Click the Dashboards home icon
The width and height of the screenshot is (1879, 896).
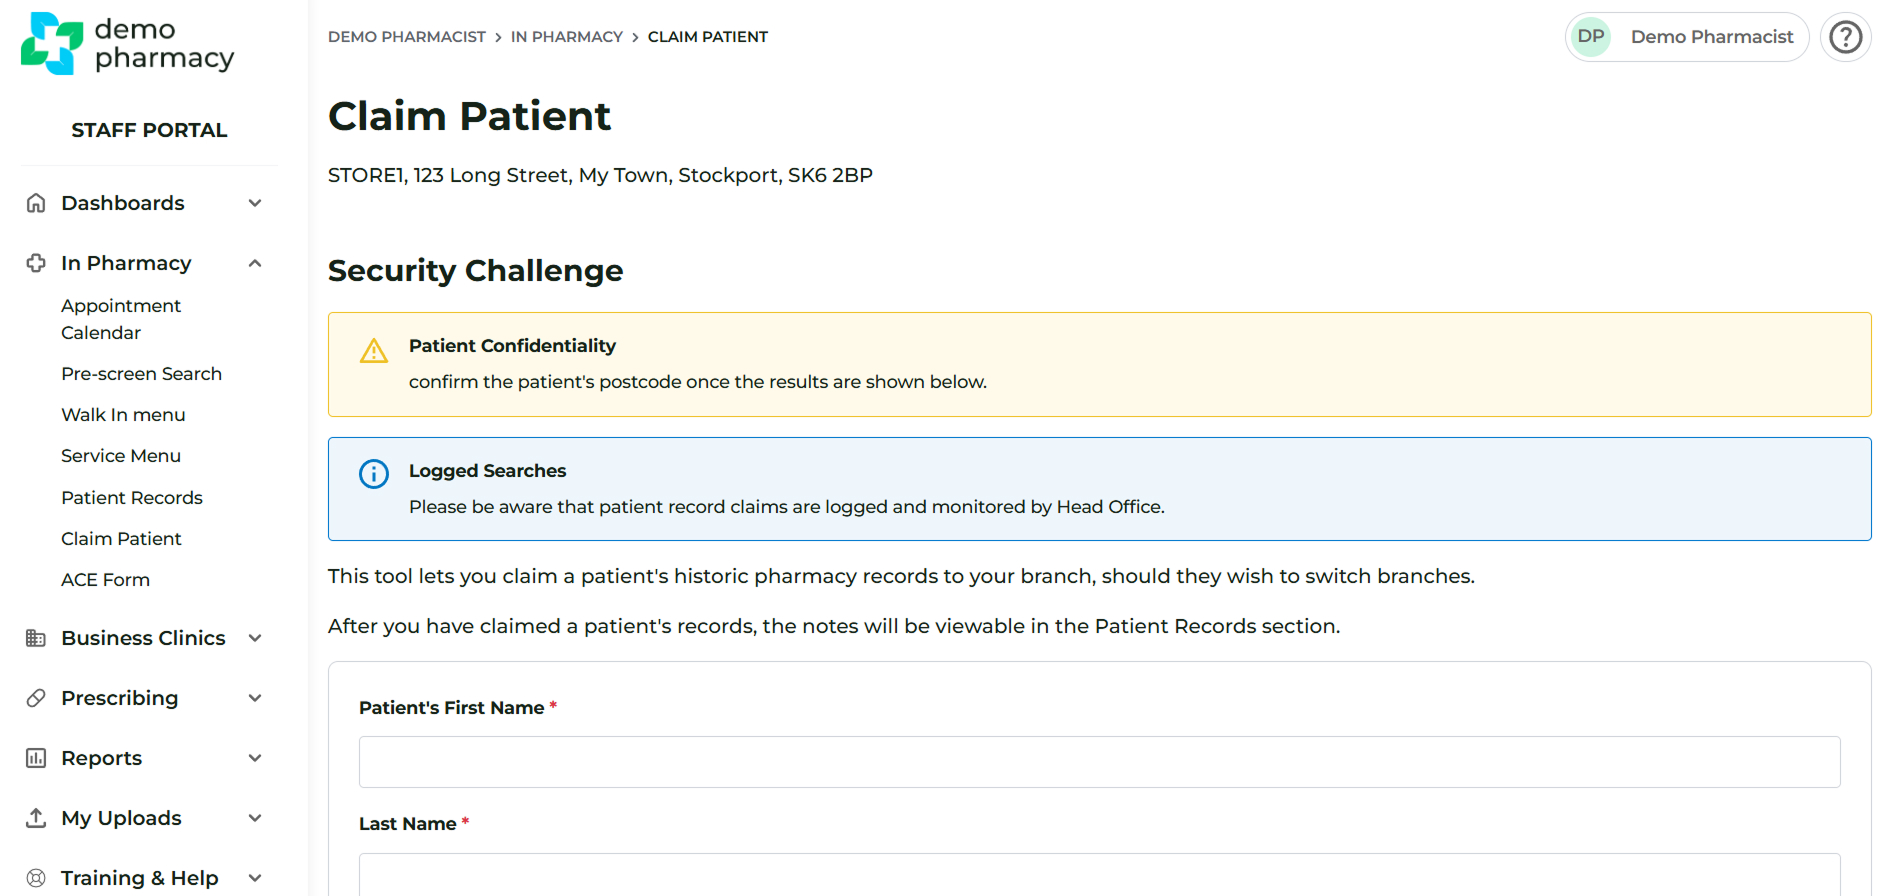[36, 203]
